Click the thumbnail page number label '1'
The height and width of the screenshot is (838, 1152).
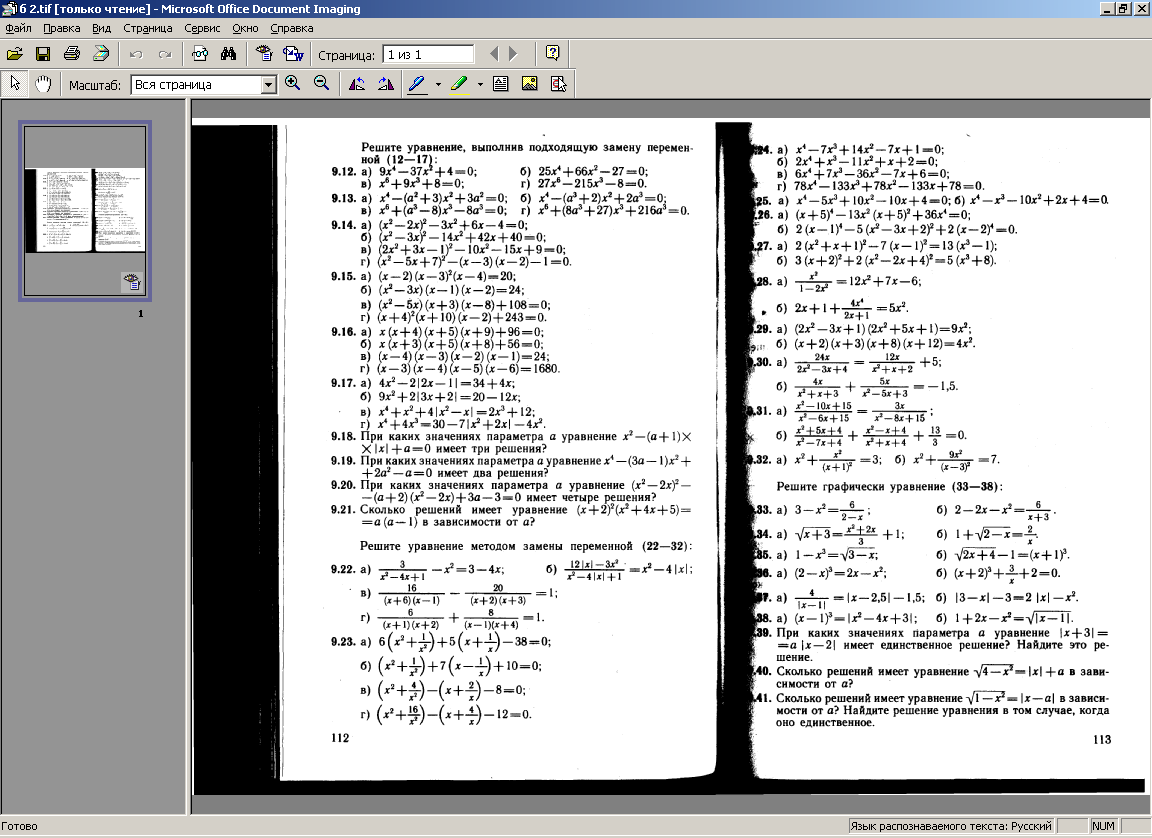click(141, 314)
